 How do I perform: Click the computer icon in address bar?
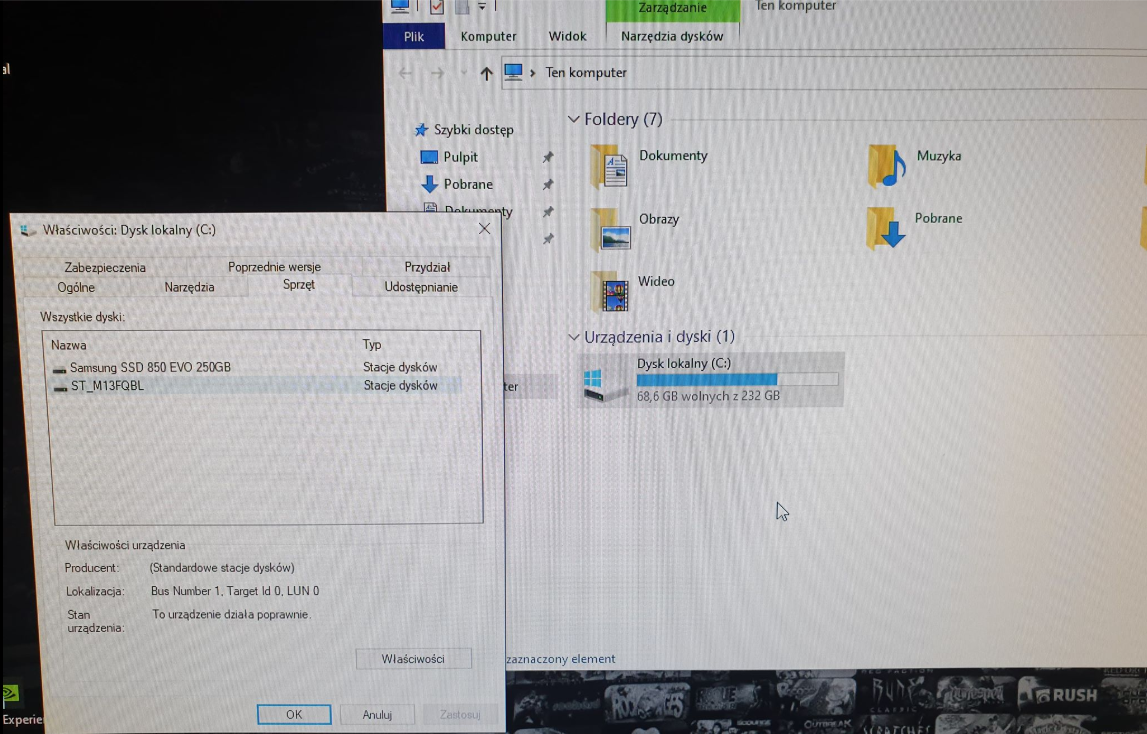pos(514,72)
